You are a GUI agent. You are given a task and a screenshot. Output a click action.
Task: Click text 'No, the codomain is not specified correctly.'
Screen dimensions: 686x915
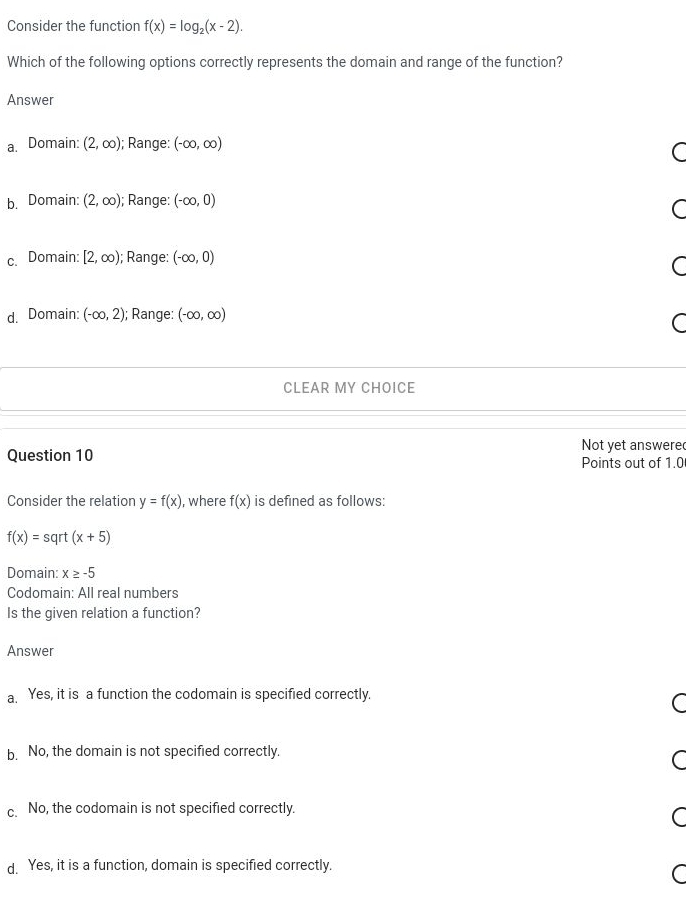(161, 809)
